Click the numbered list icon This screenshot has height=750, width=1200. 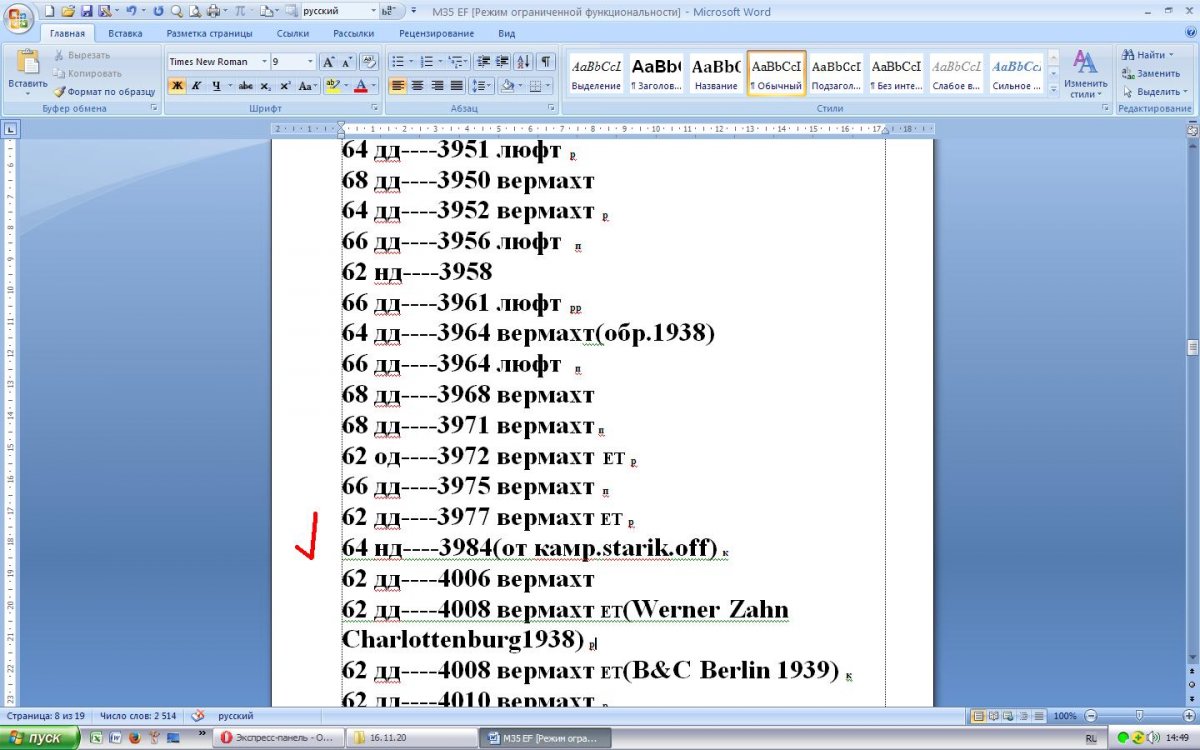tap(426, 62)
